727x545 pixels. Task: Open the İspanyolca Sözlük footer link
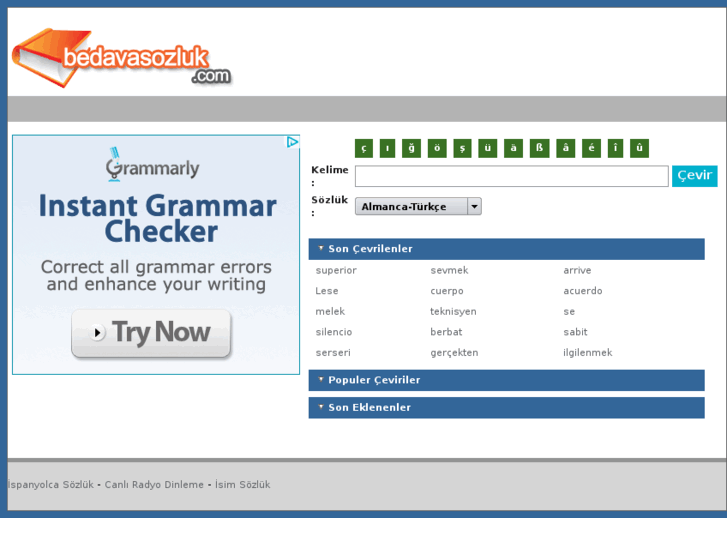[x=51, y=485]
